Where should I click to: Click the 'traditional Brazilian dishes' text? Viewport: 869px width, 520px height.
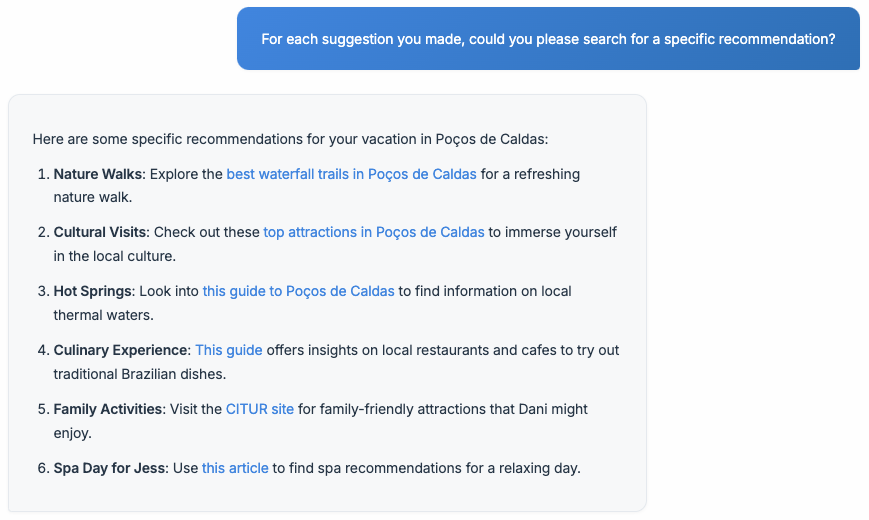click(140, 374)
